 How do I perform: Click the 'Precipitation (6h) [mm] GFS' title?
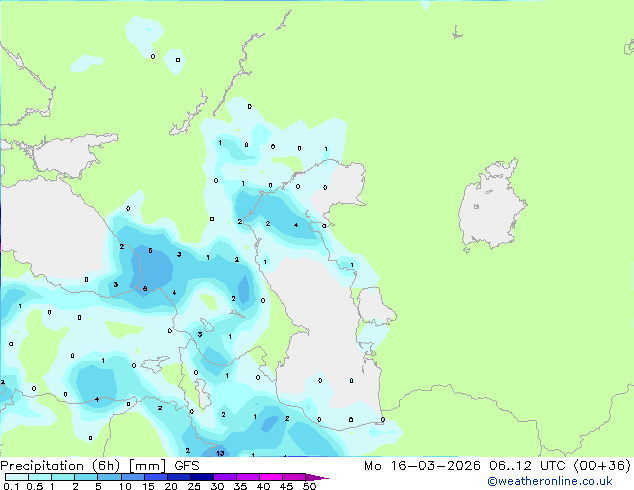(x=100, y=466)
